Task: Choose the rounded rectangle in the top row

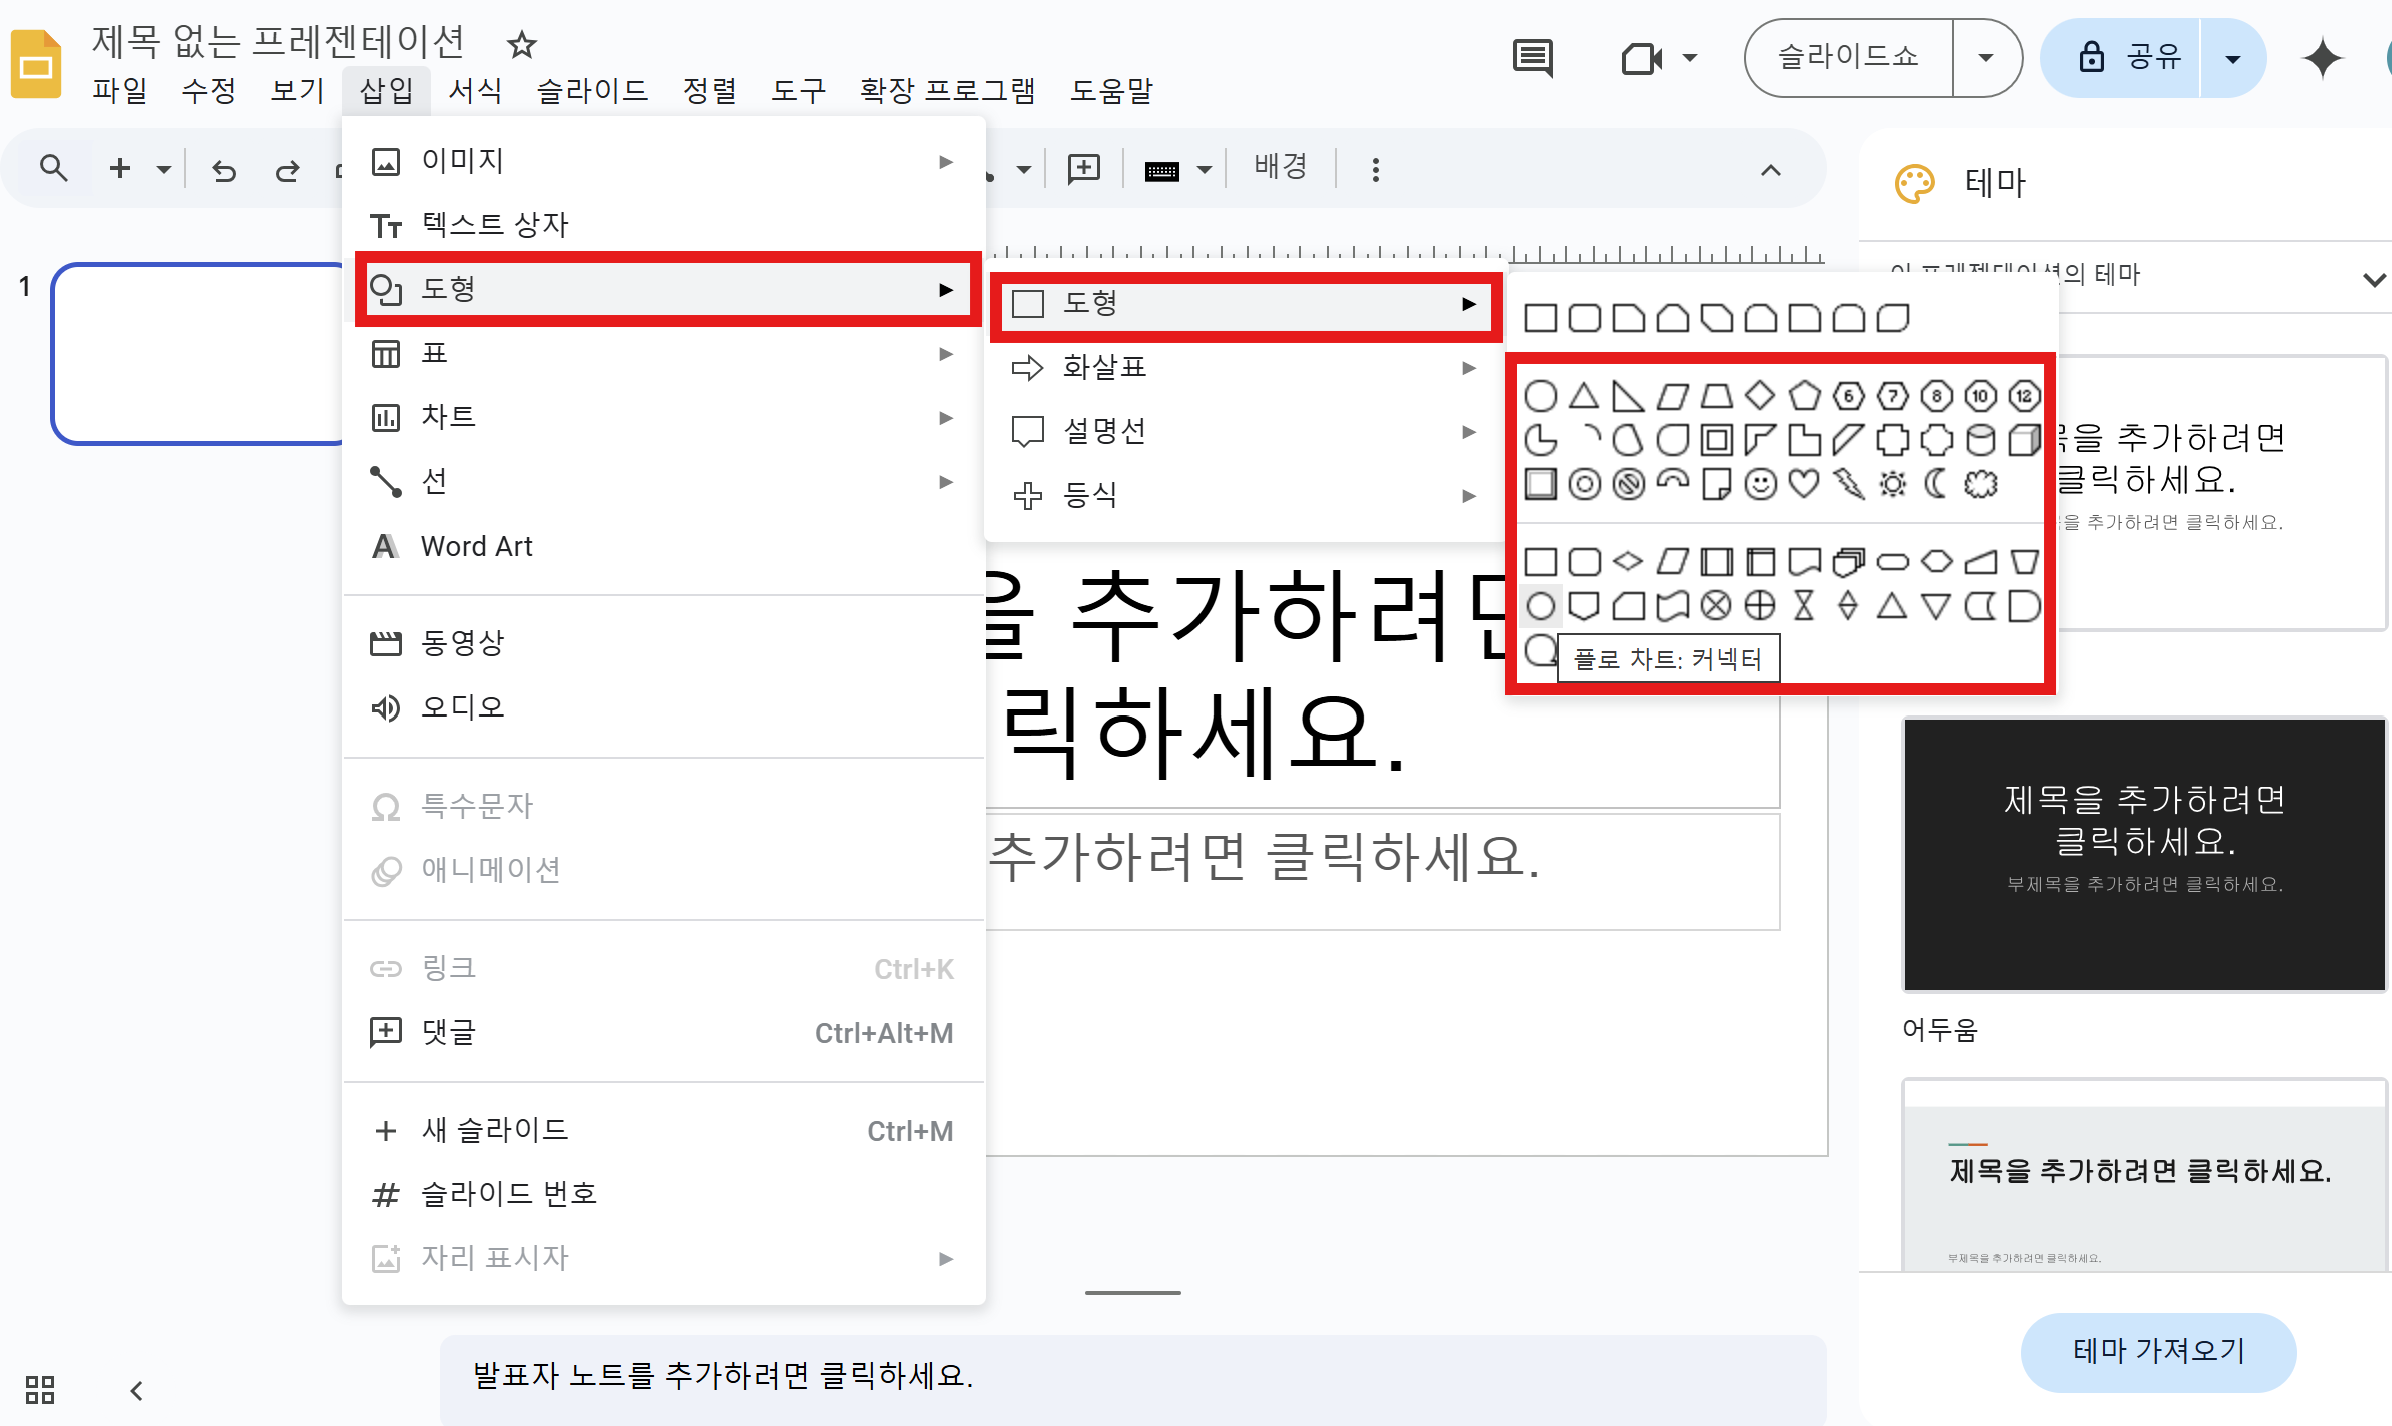Action: tap(1584, 318)
